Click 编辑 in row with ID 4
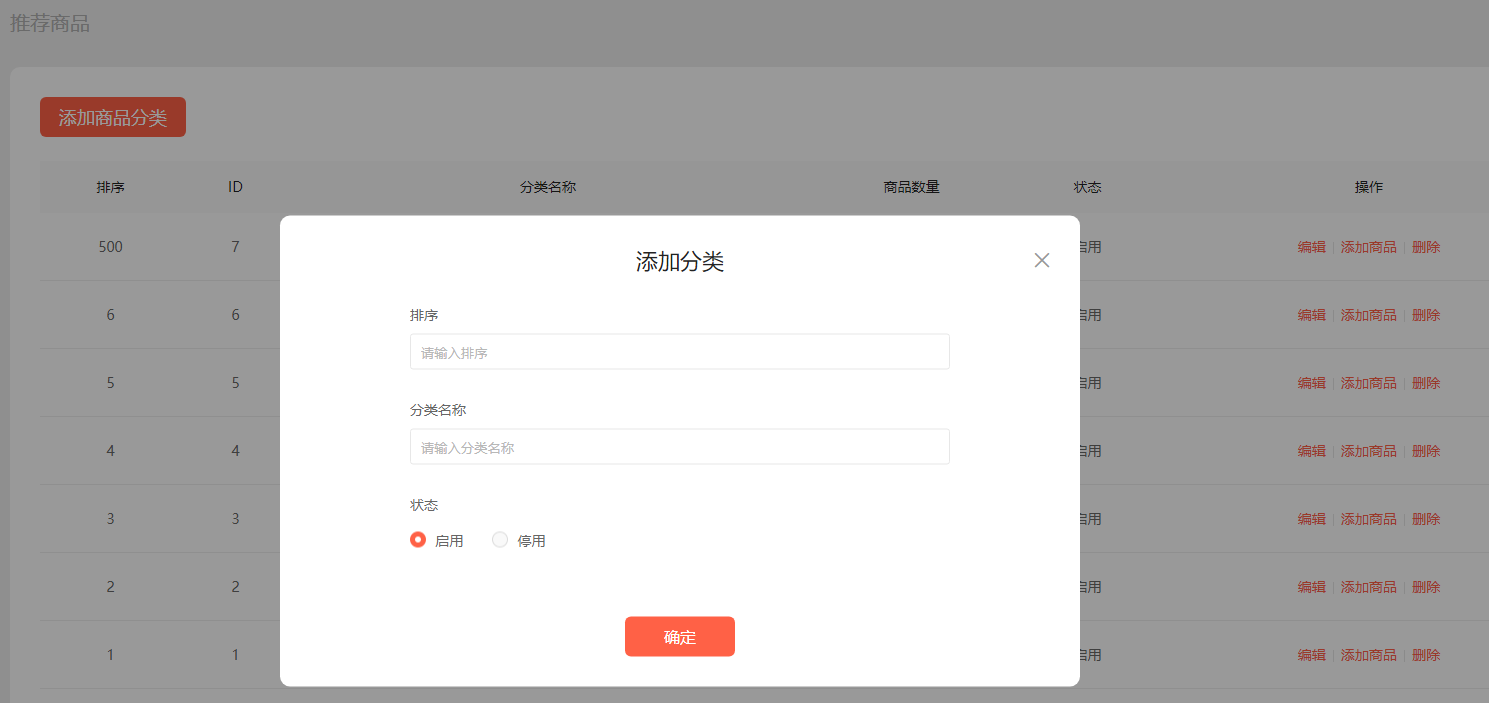1489x703 pixels. click(x=1312, y=451)
